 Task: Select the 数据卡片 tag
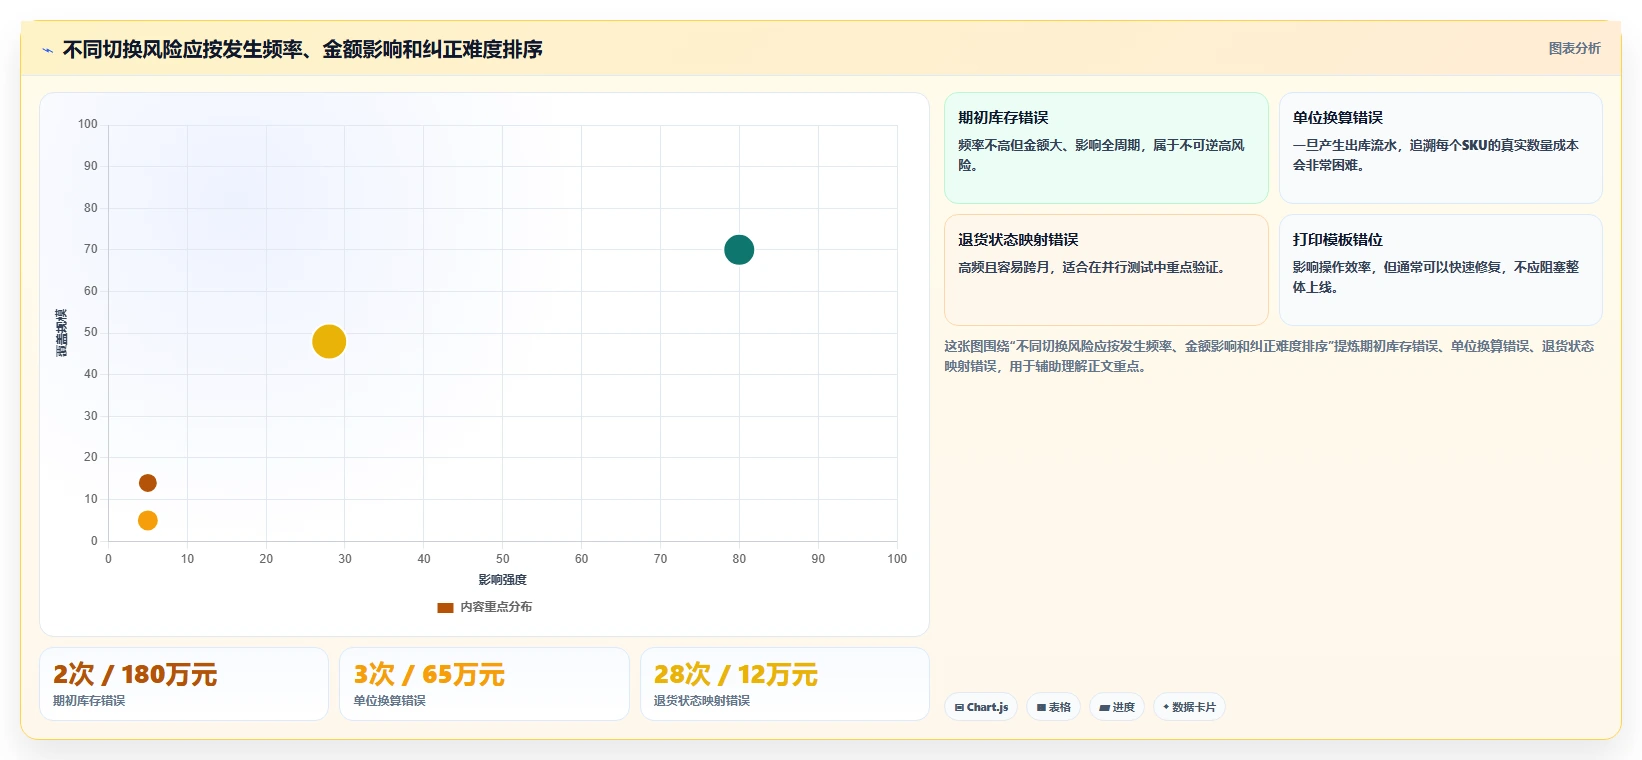(x=1189, y=707)
